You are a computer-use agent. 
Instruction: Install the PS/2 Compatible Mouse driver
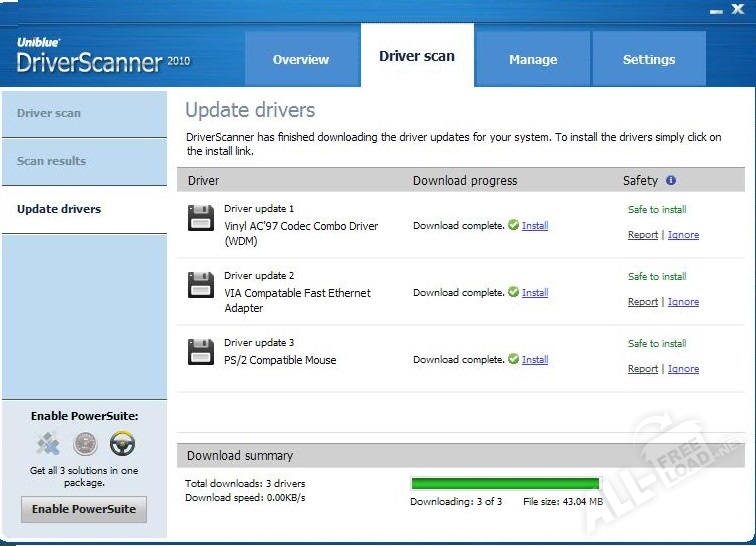535,360
